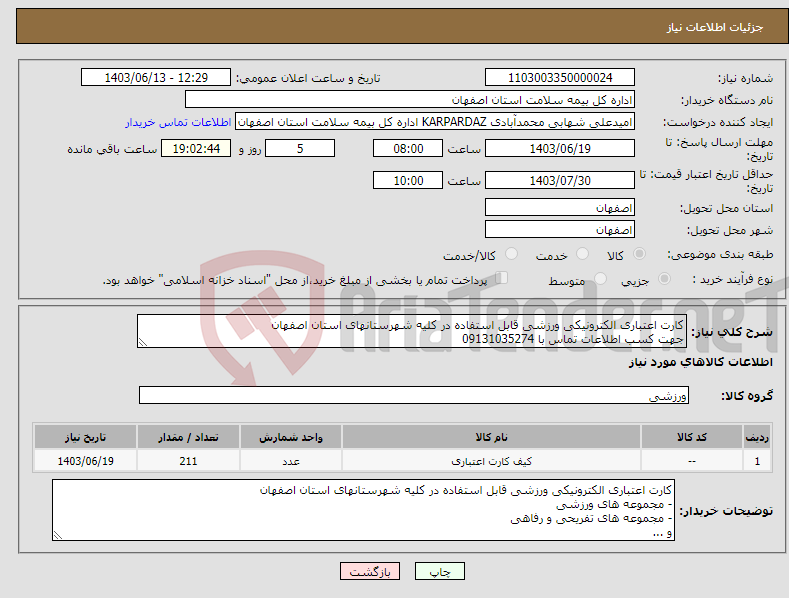The image size is (789, 598).
Task: Select the کالا/خدمت radio button
Action: (511, 254)
